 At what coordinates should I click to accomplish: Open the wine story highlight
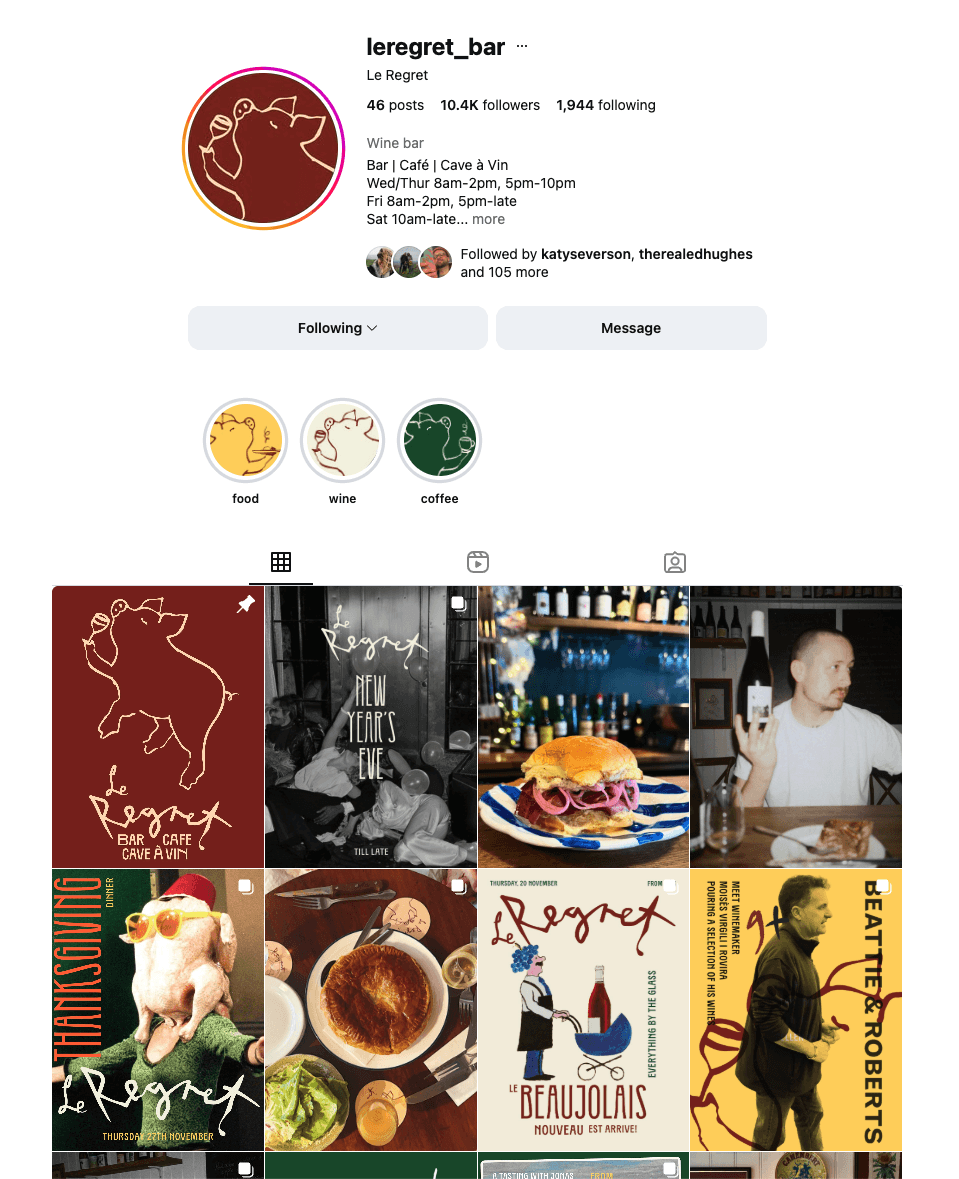coord(342,441)
